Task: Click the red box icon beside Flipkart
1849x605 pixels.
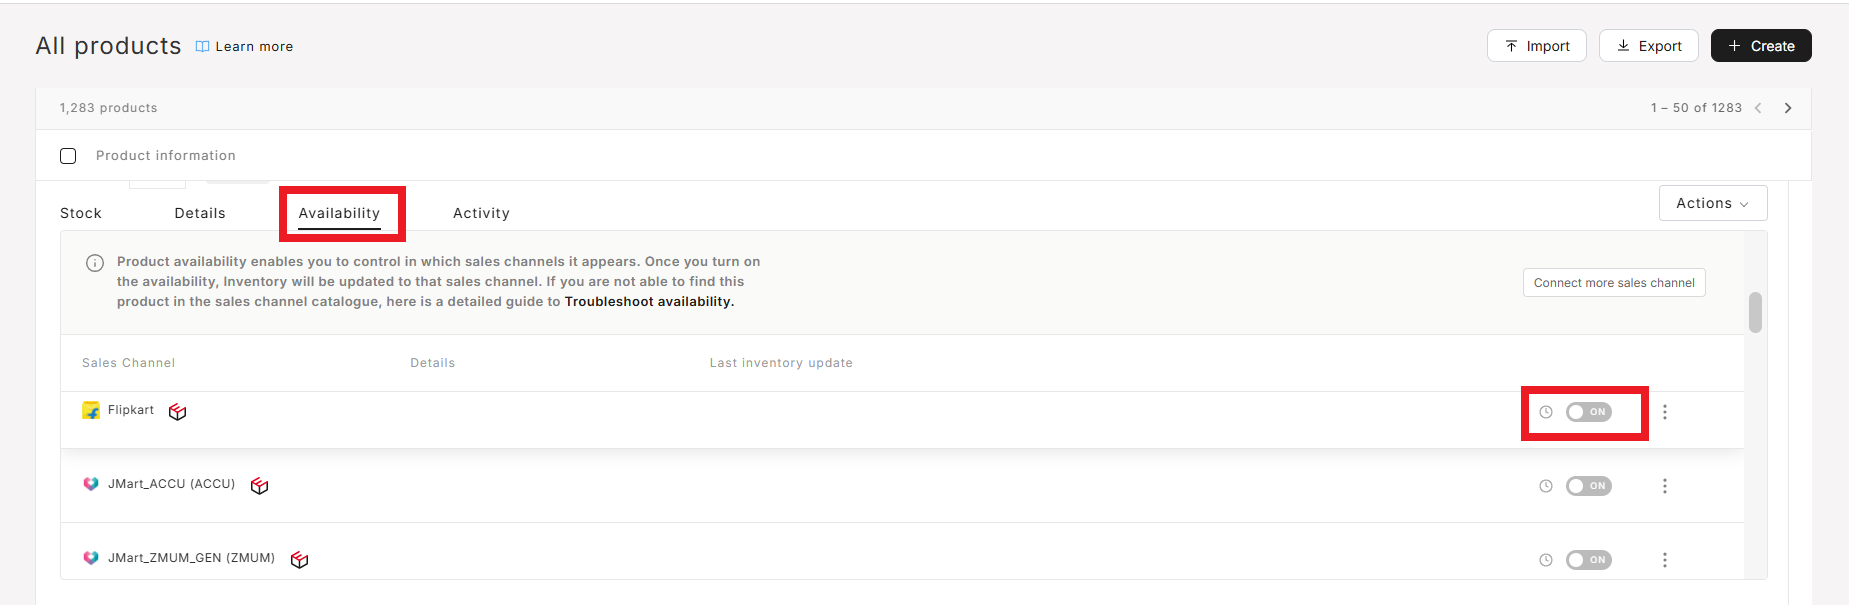Action: (x=177, y=412)
